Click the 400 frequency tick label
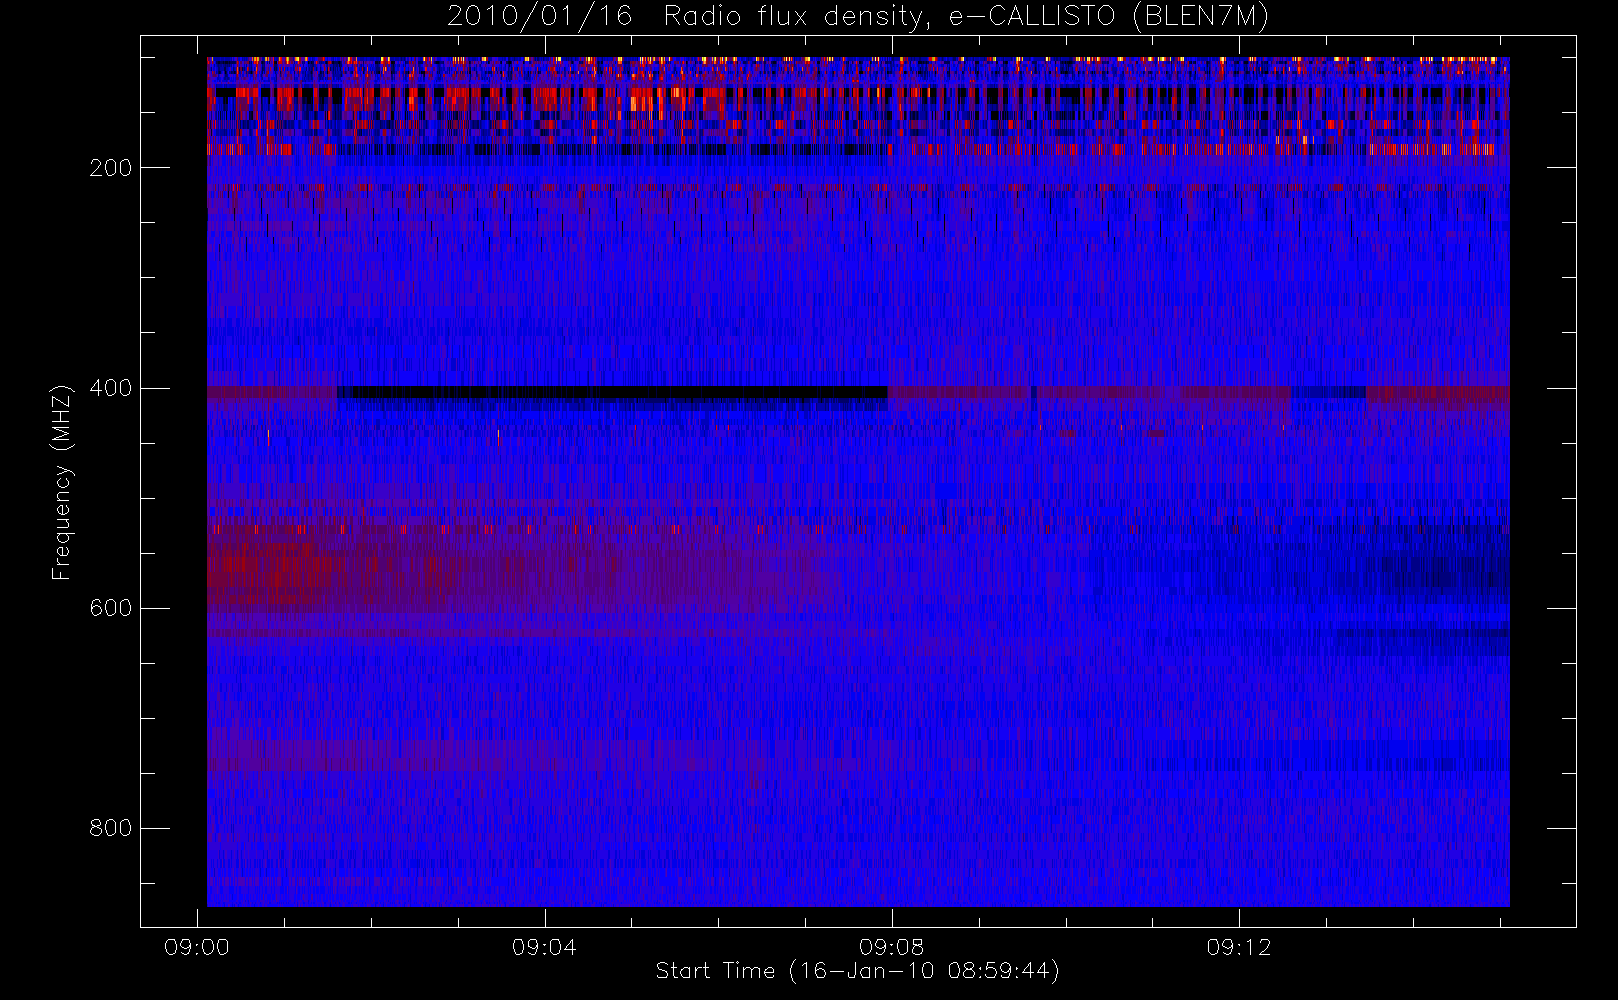 pos(110,388)
